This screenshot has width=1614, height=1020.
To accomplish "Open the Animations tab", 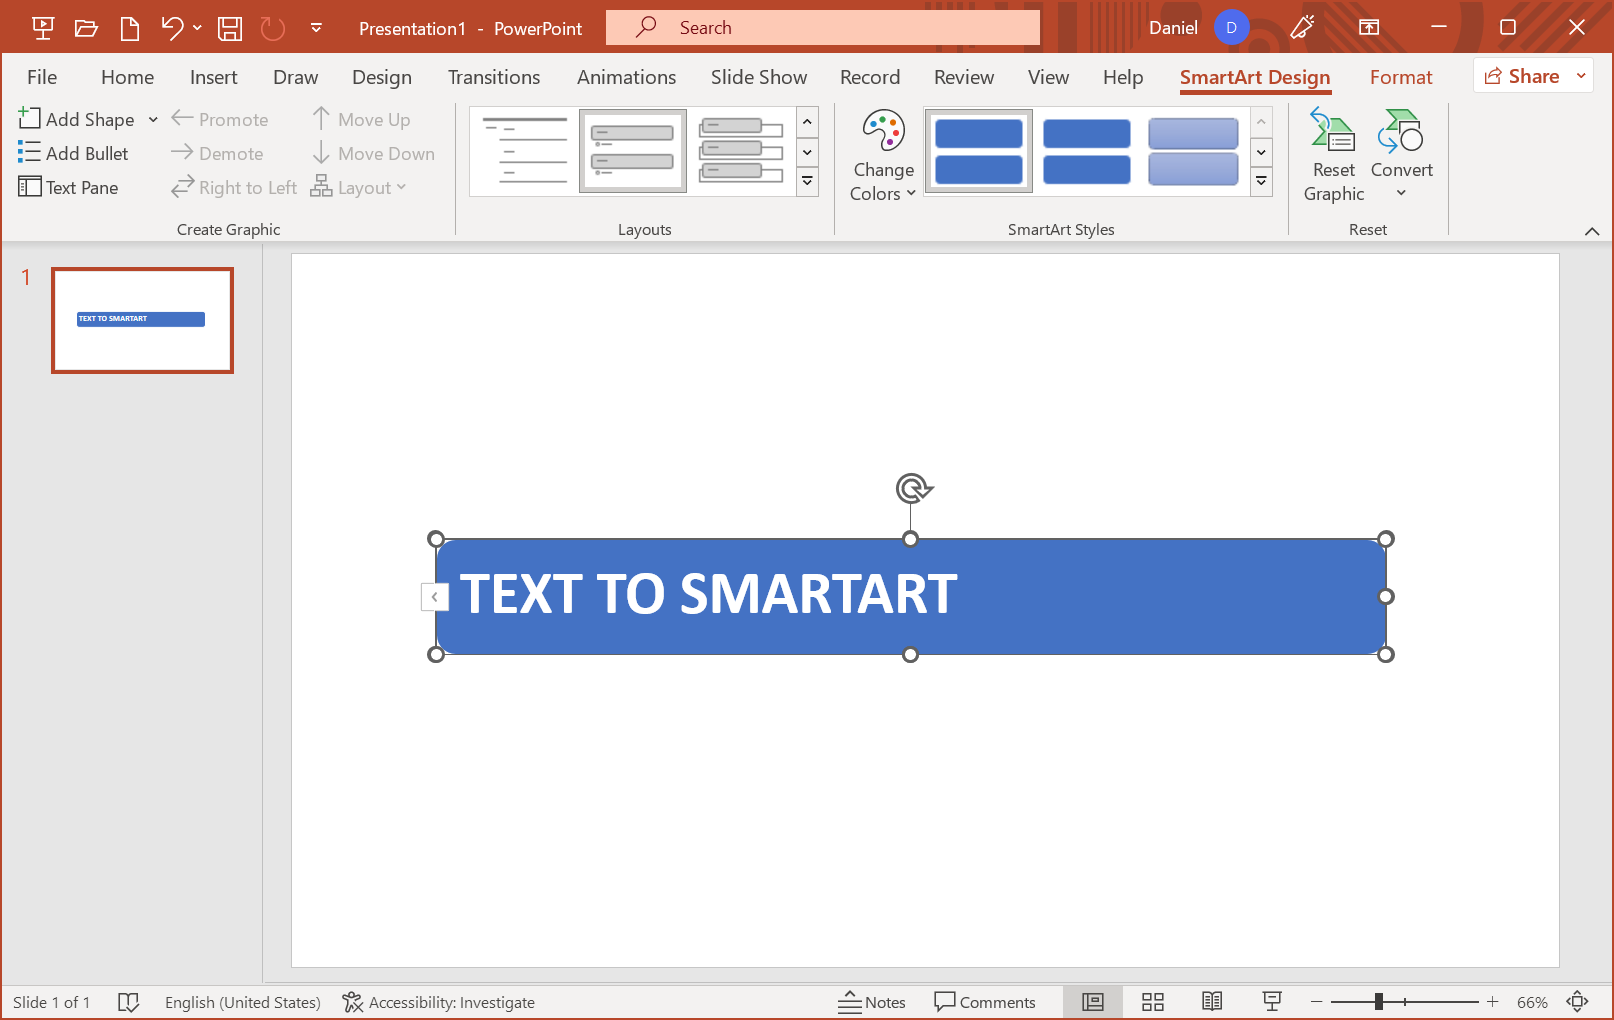I will pyautogui.click(x=626, y=76).
